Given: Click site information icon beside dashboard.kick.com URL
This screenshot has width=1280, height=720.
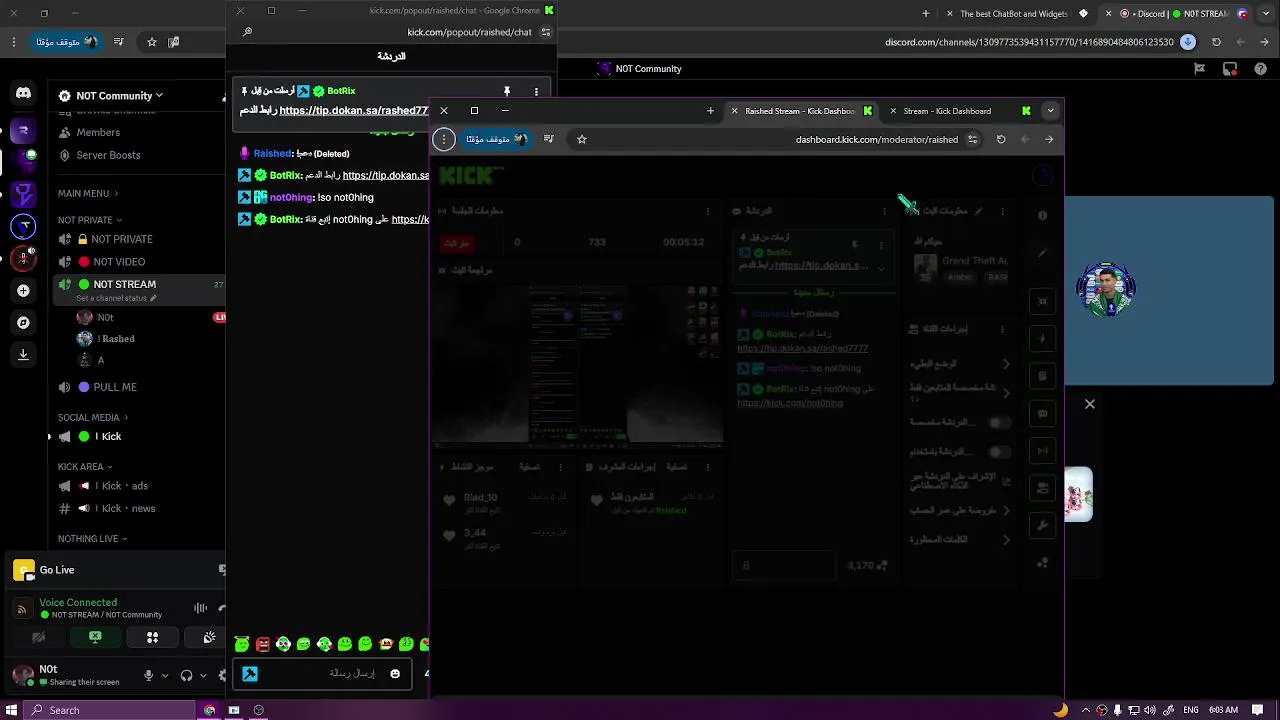Looking at the screenshot, I should click(x=972, y=139).
